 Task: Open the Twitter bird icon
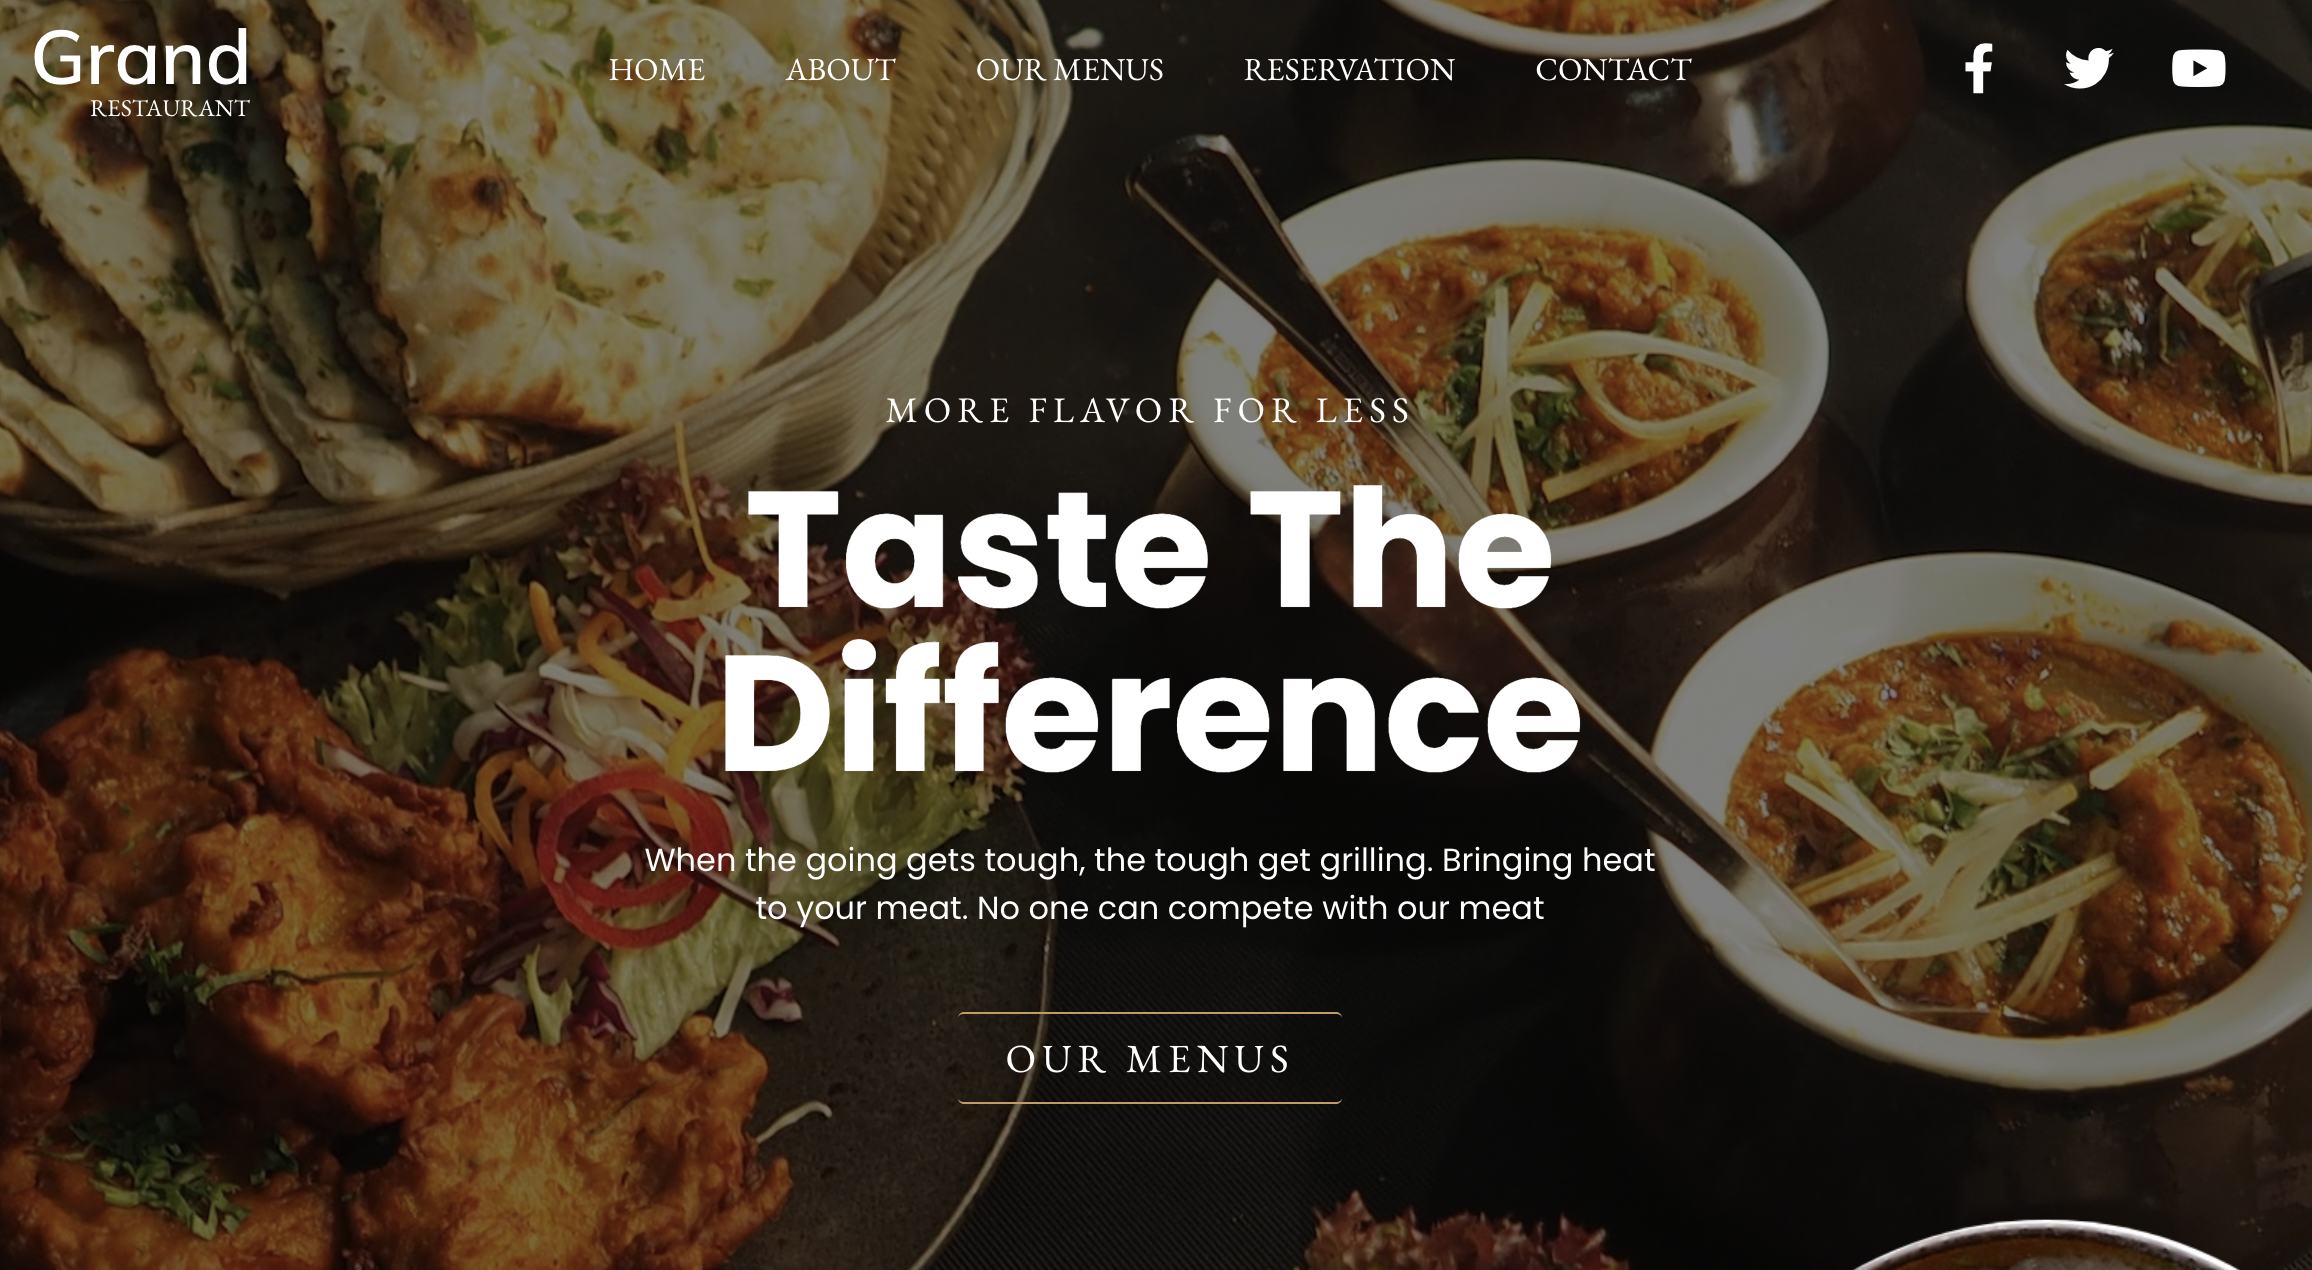click(2088, 68)
